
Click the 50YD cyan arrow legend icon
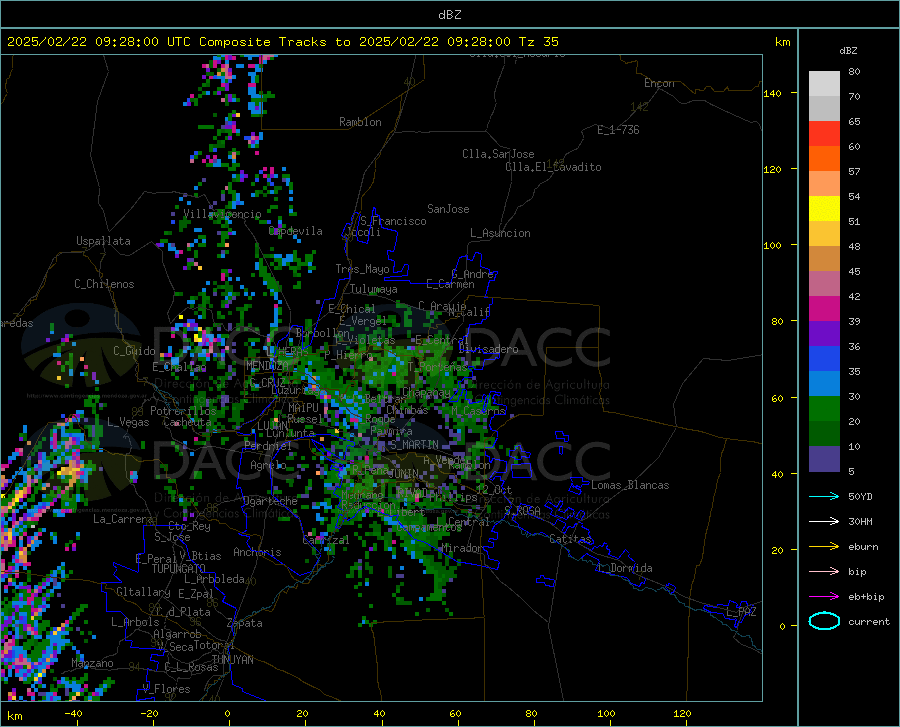click(824, 496)
